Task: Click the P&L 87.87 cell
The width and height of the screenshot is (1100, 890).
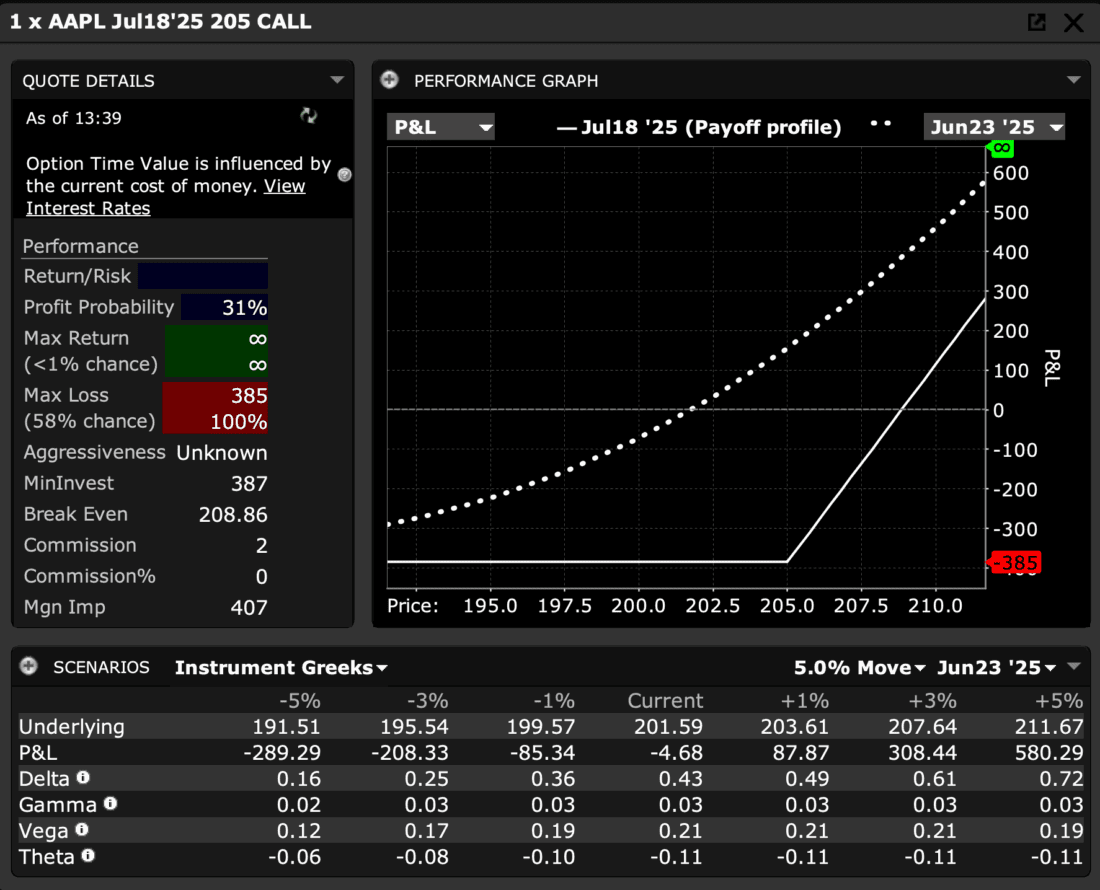Action: 801,753
